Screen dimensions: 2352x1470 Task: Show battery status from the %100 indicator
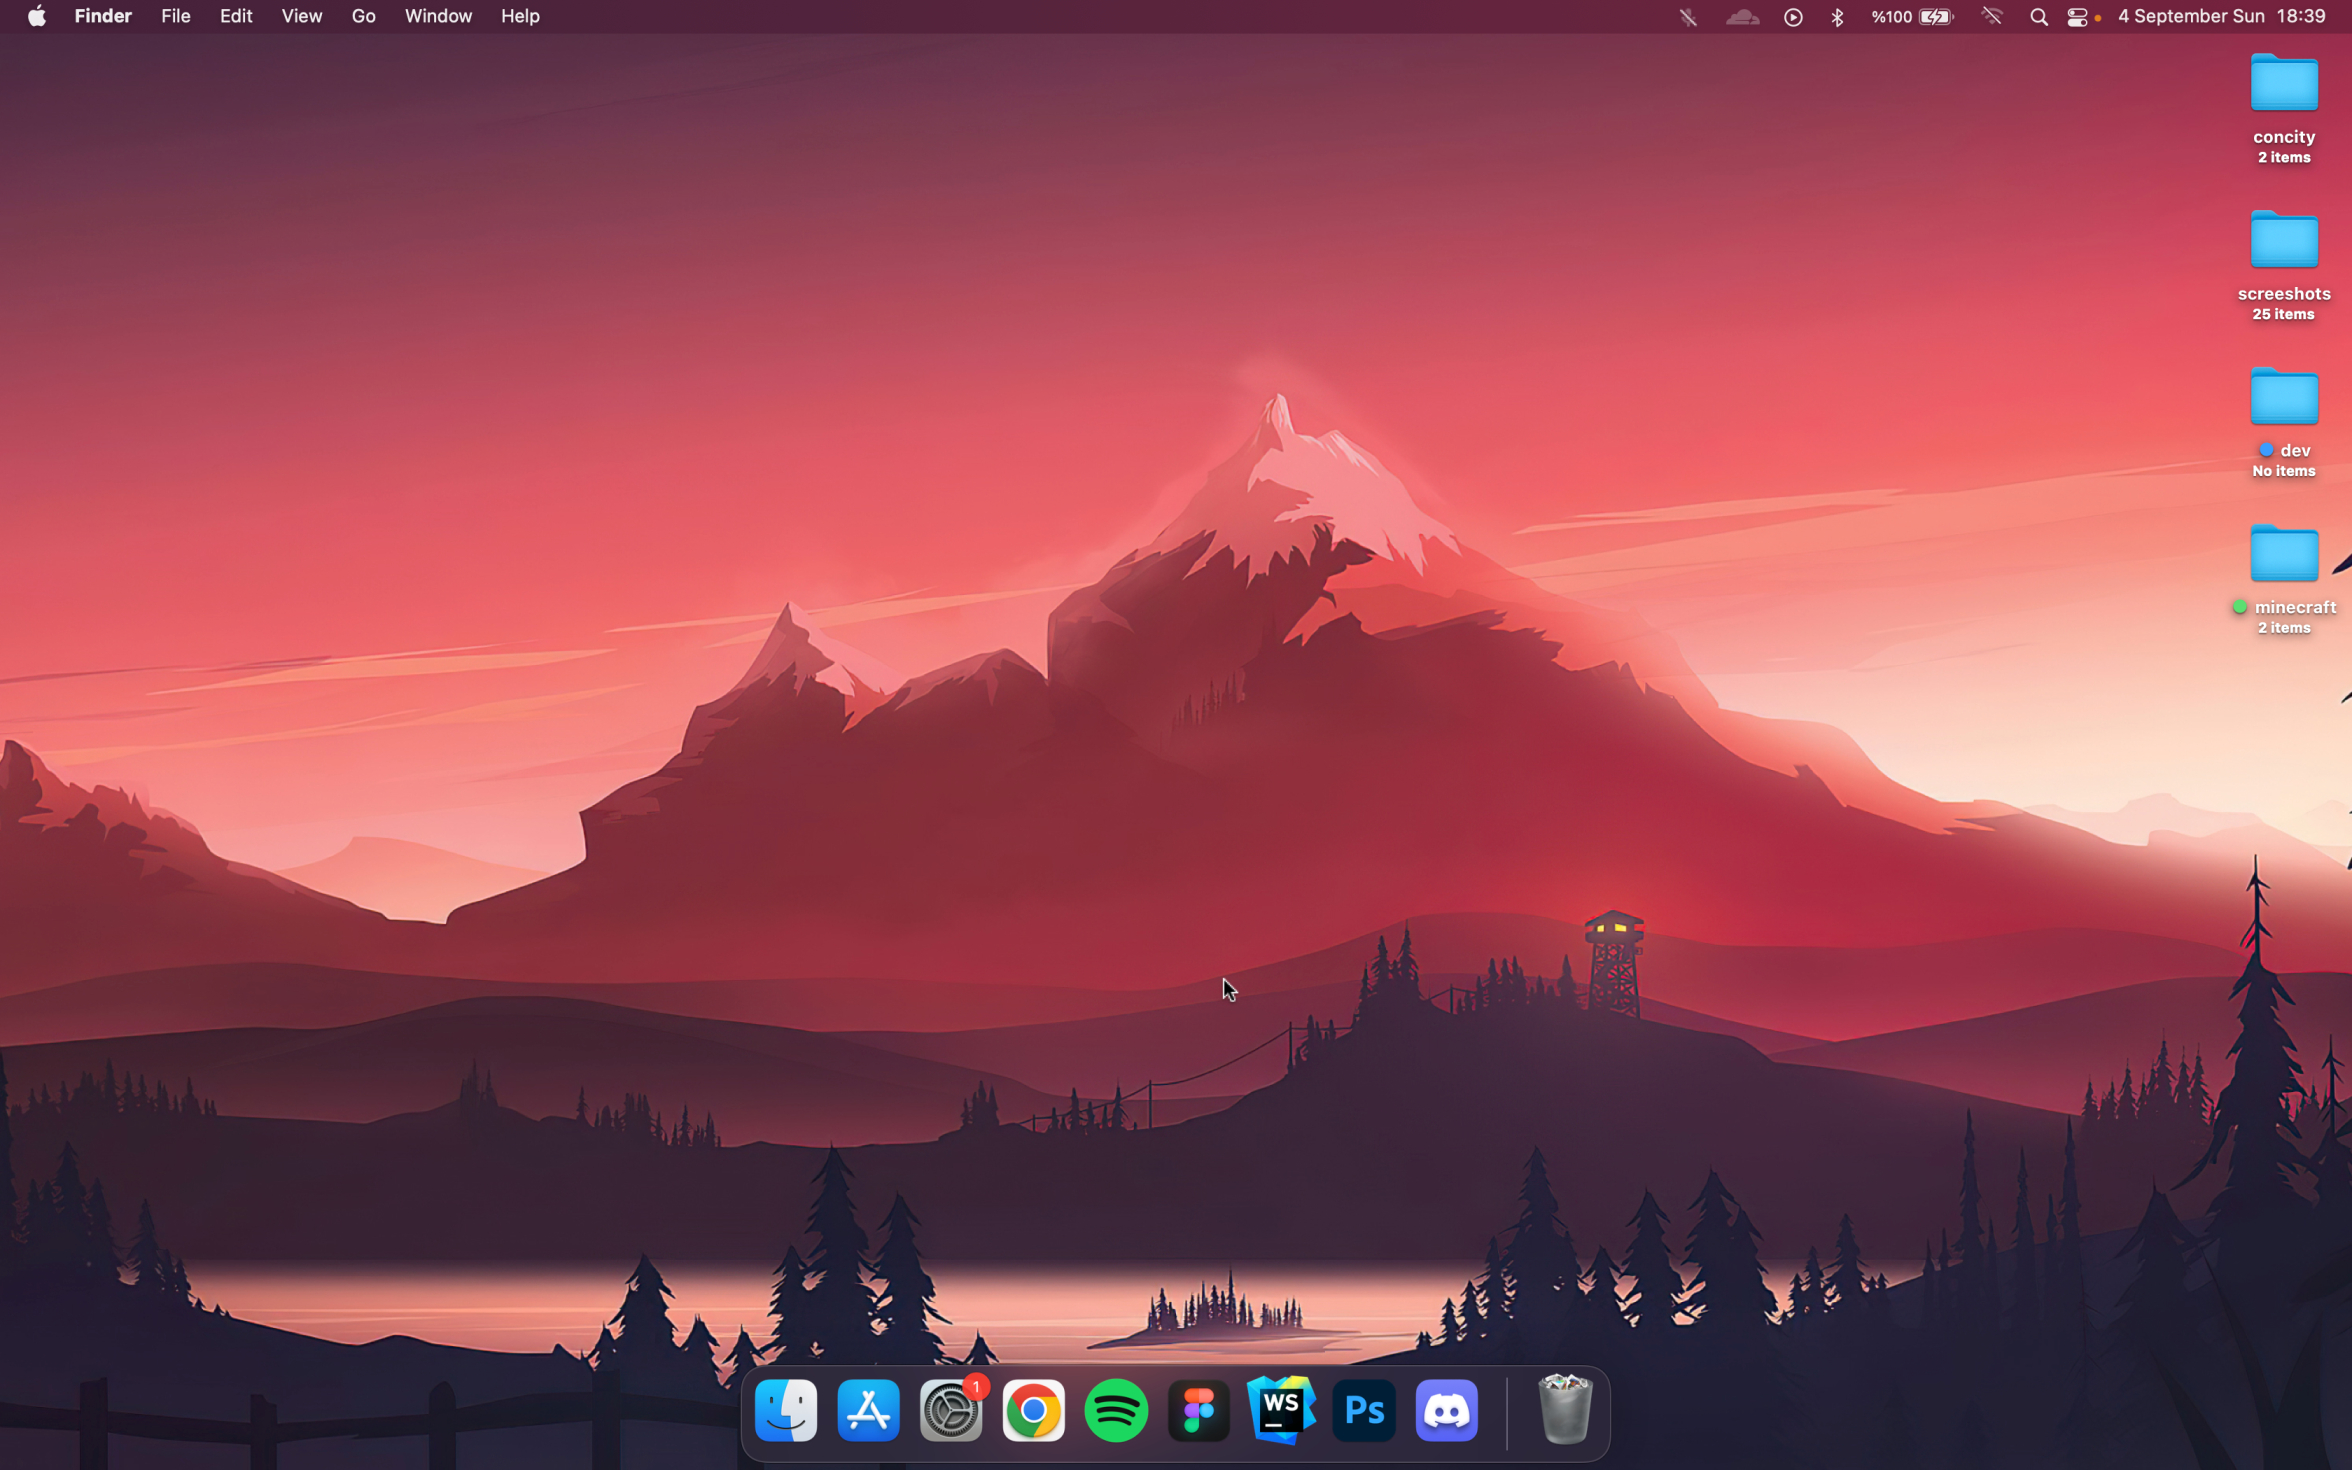pyautogui.click(x=1912, y=17)
